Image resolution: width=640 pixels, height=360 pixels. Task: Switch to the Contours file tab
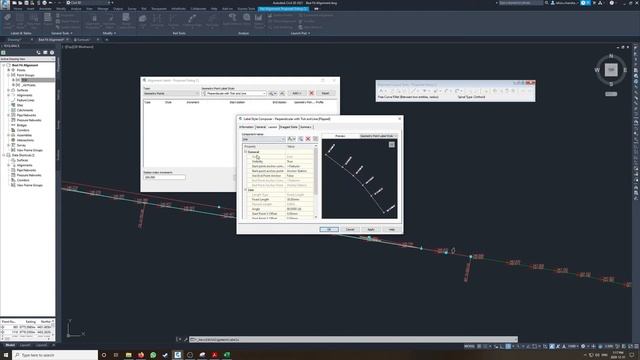[x=82, y=40]
